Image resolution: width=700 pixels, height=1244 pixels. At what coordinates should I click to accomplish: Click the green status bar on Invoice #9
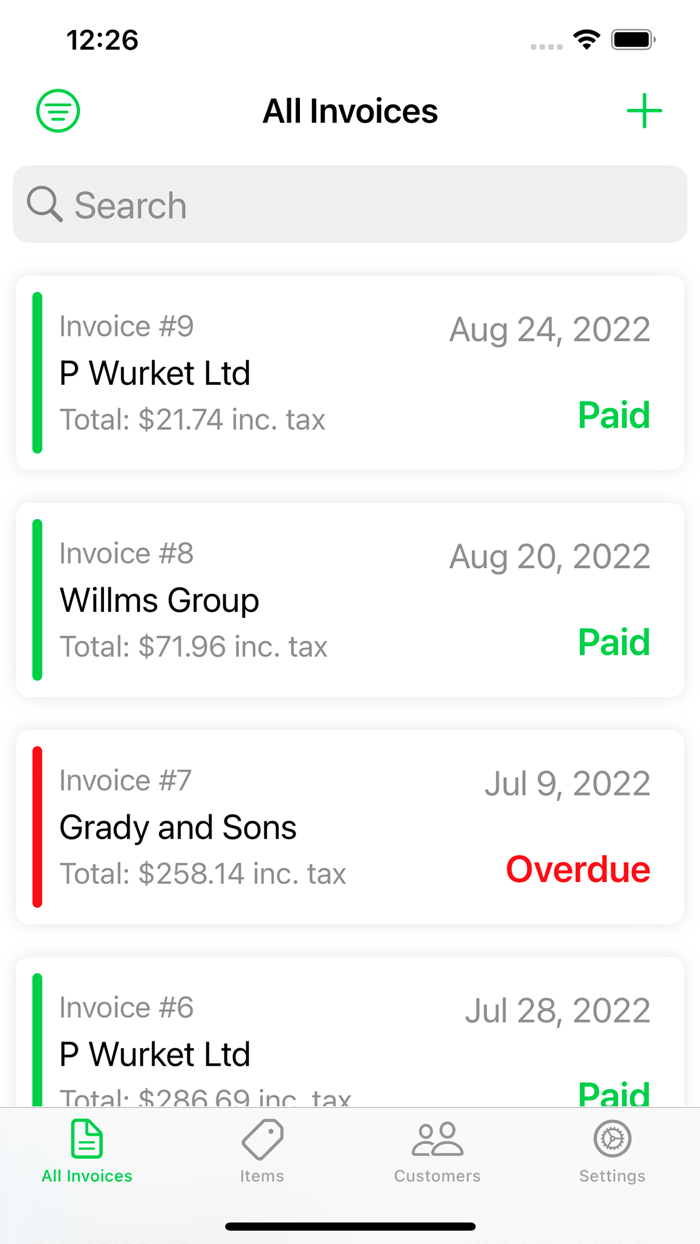38,373
